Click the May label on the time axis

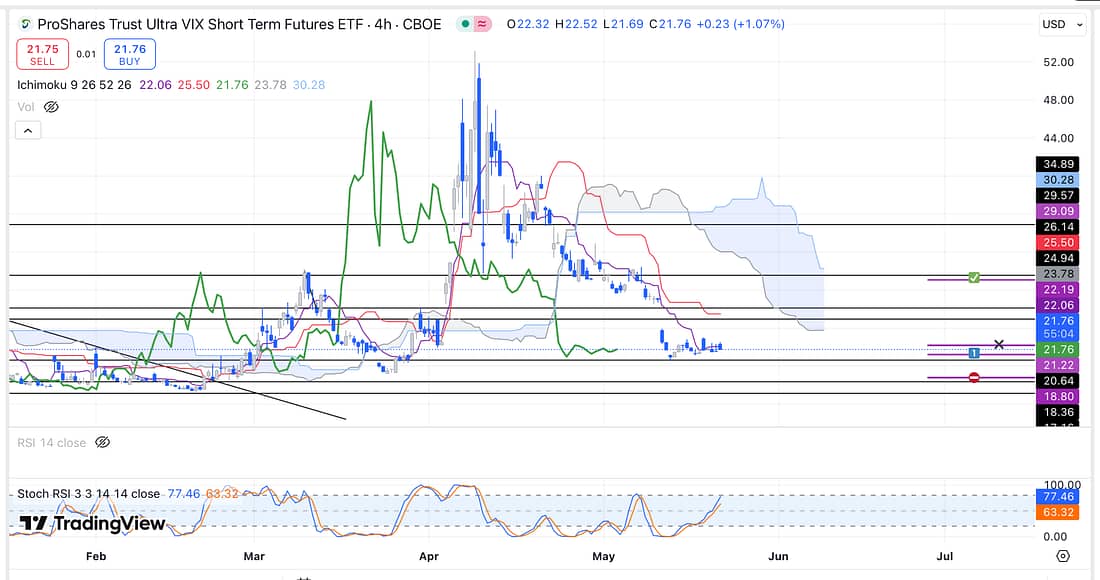(x=603, y=556)
